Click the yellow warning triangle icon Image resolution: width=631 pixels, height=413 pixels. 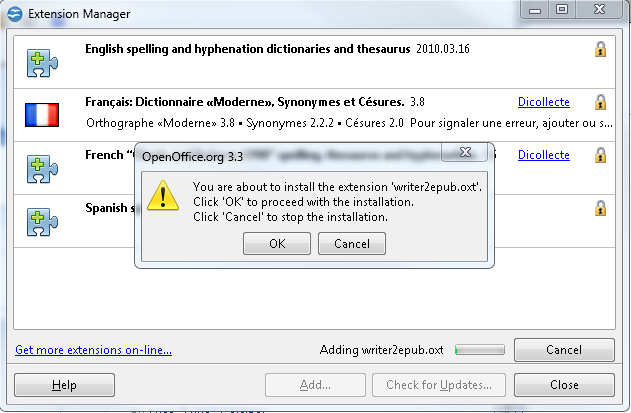coord(163,196)
